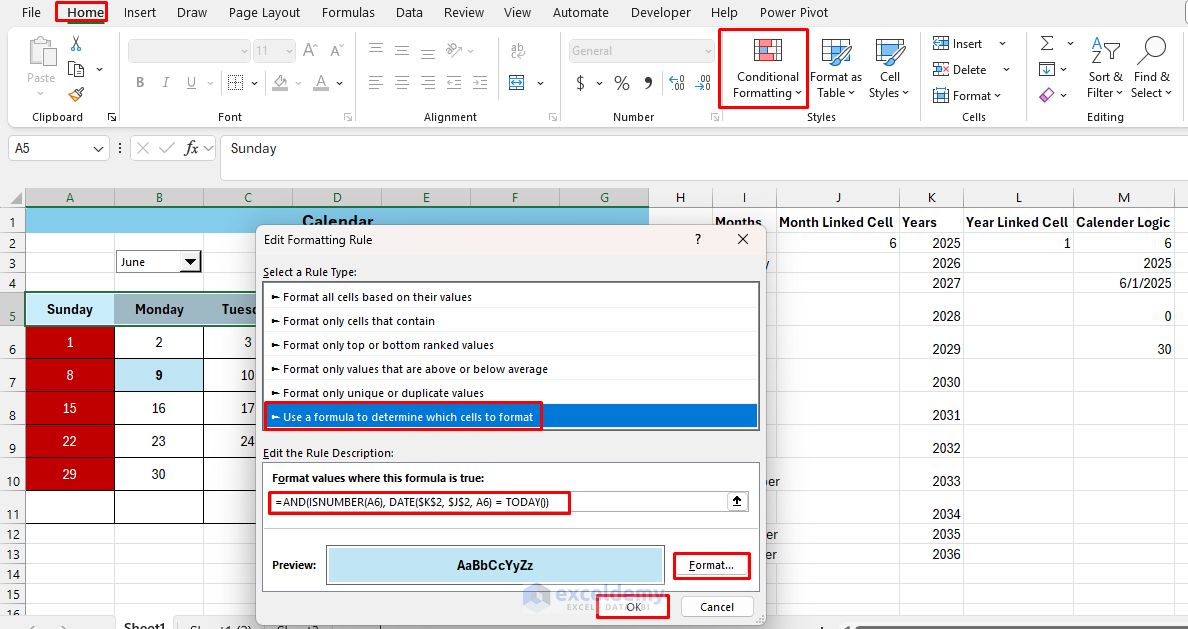Screen dimensions: 1188x629
Task: Open Find & Select menu
Action: coord(1152,69)
